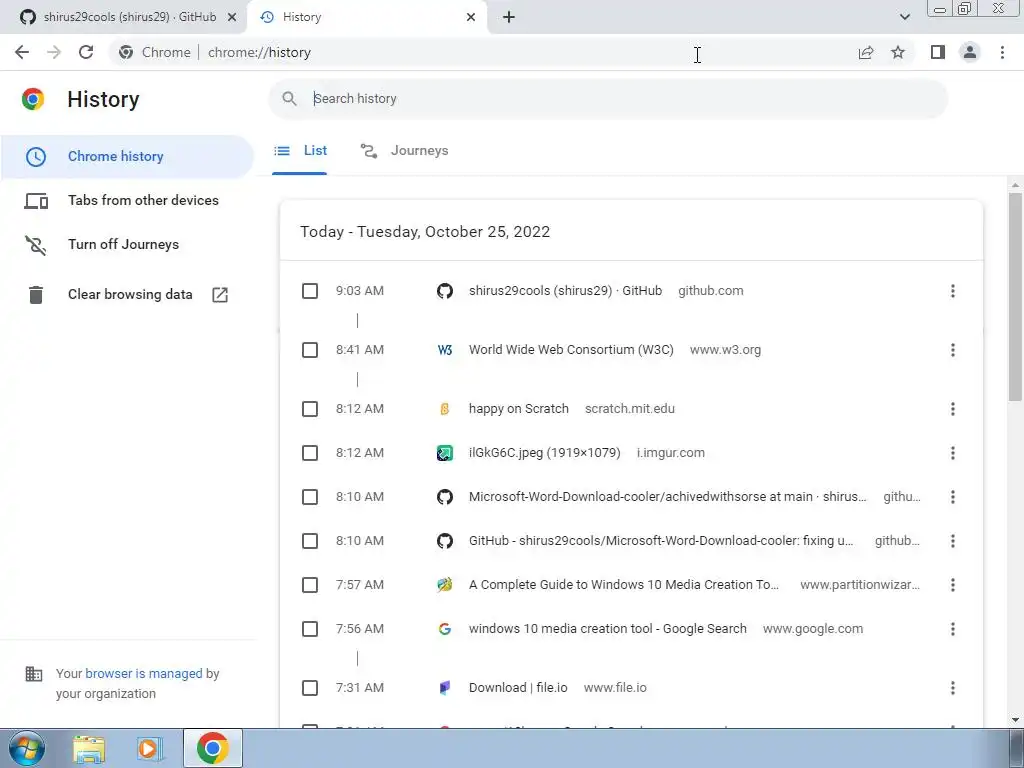1024x768 pixels.
Task: Open the ilGkG6C.jpeg (1919×1079) link
Action: (545, 453)
